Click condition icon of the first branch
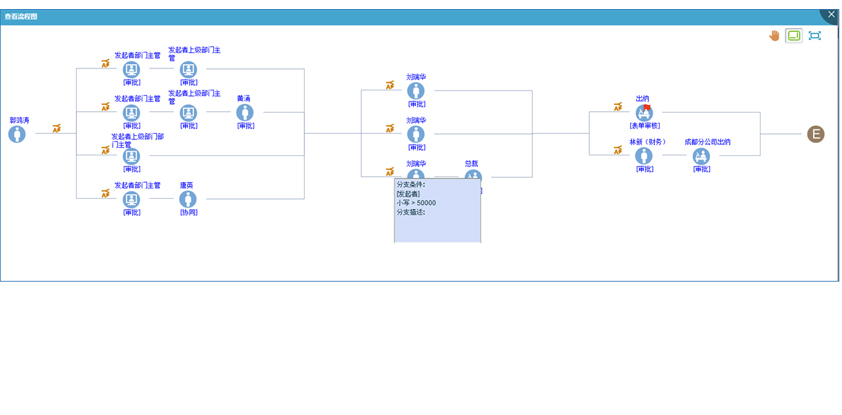Screen dimensions: 842x415 [105, 63]
